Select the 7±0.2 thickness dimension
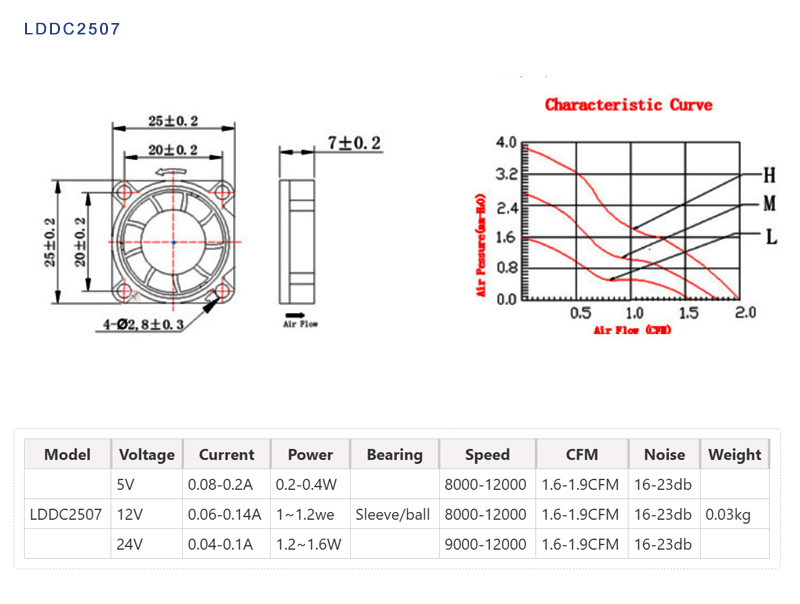This screenshot has height=604, width=800. 355,144
